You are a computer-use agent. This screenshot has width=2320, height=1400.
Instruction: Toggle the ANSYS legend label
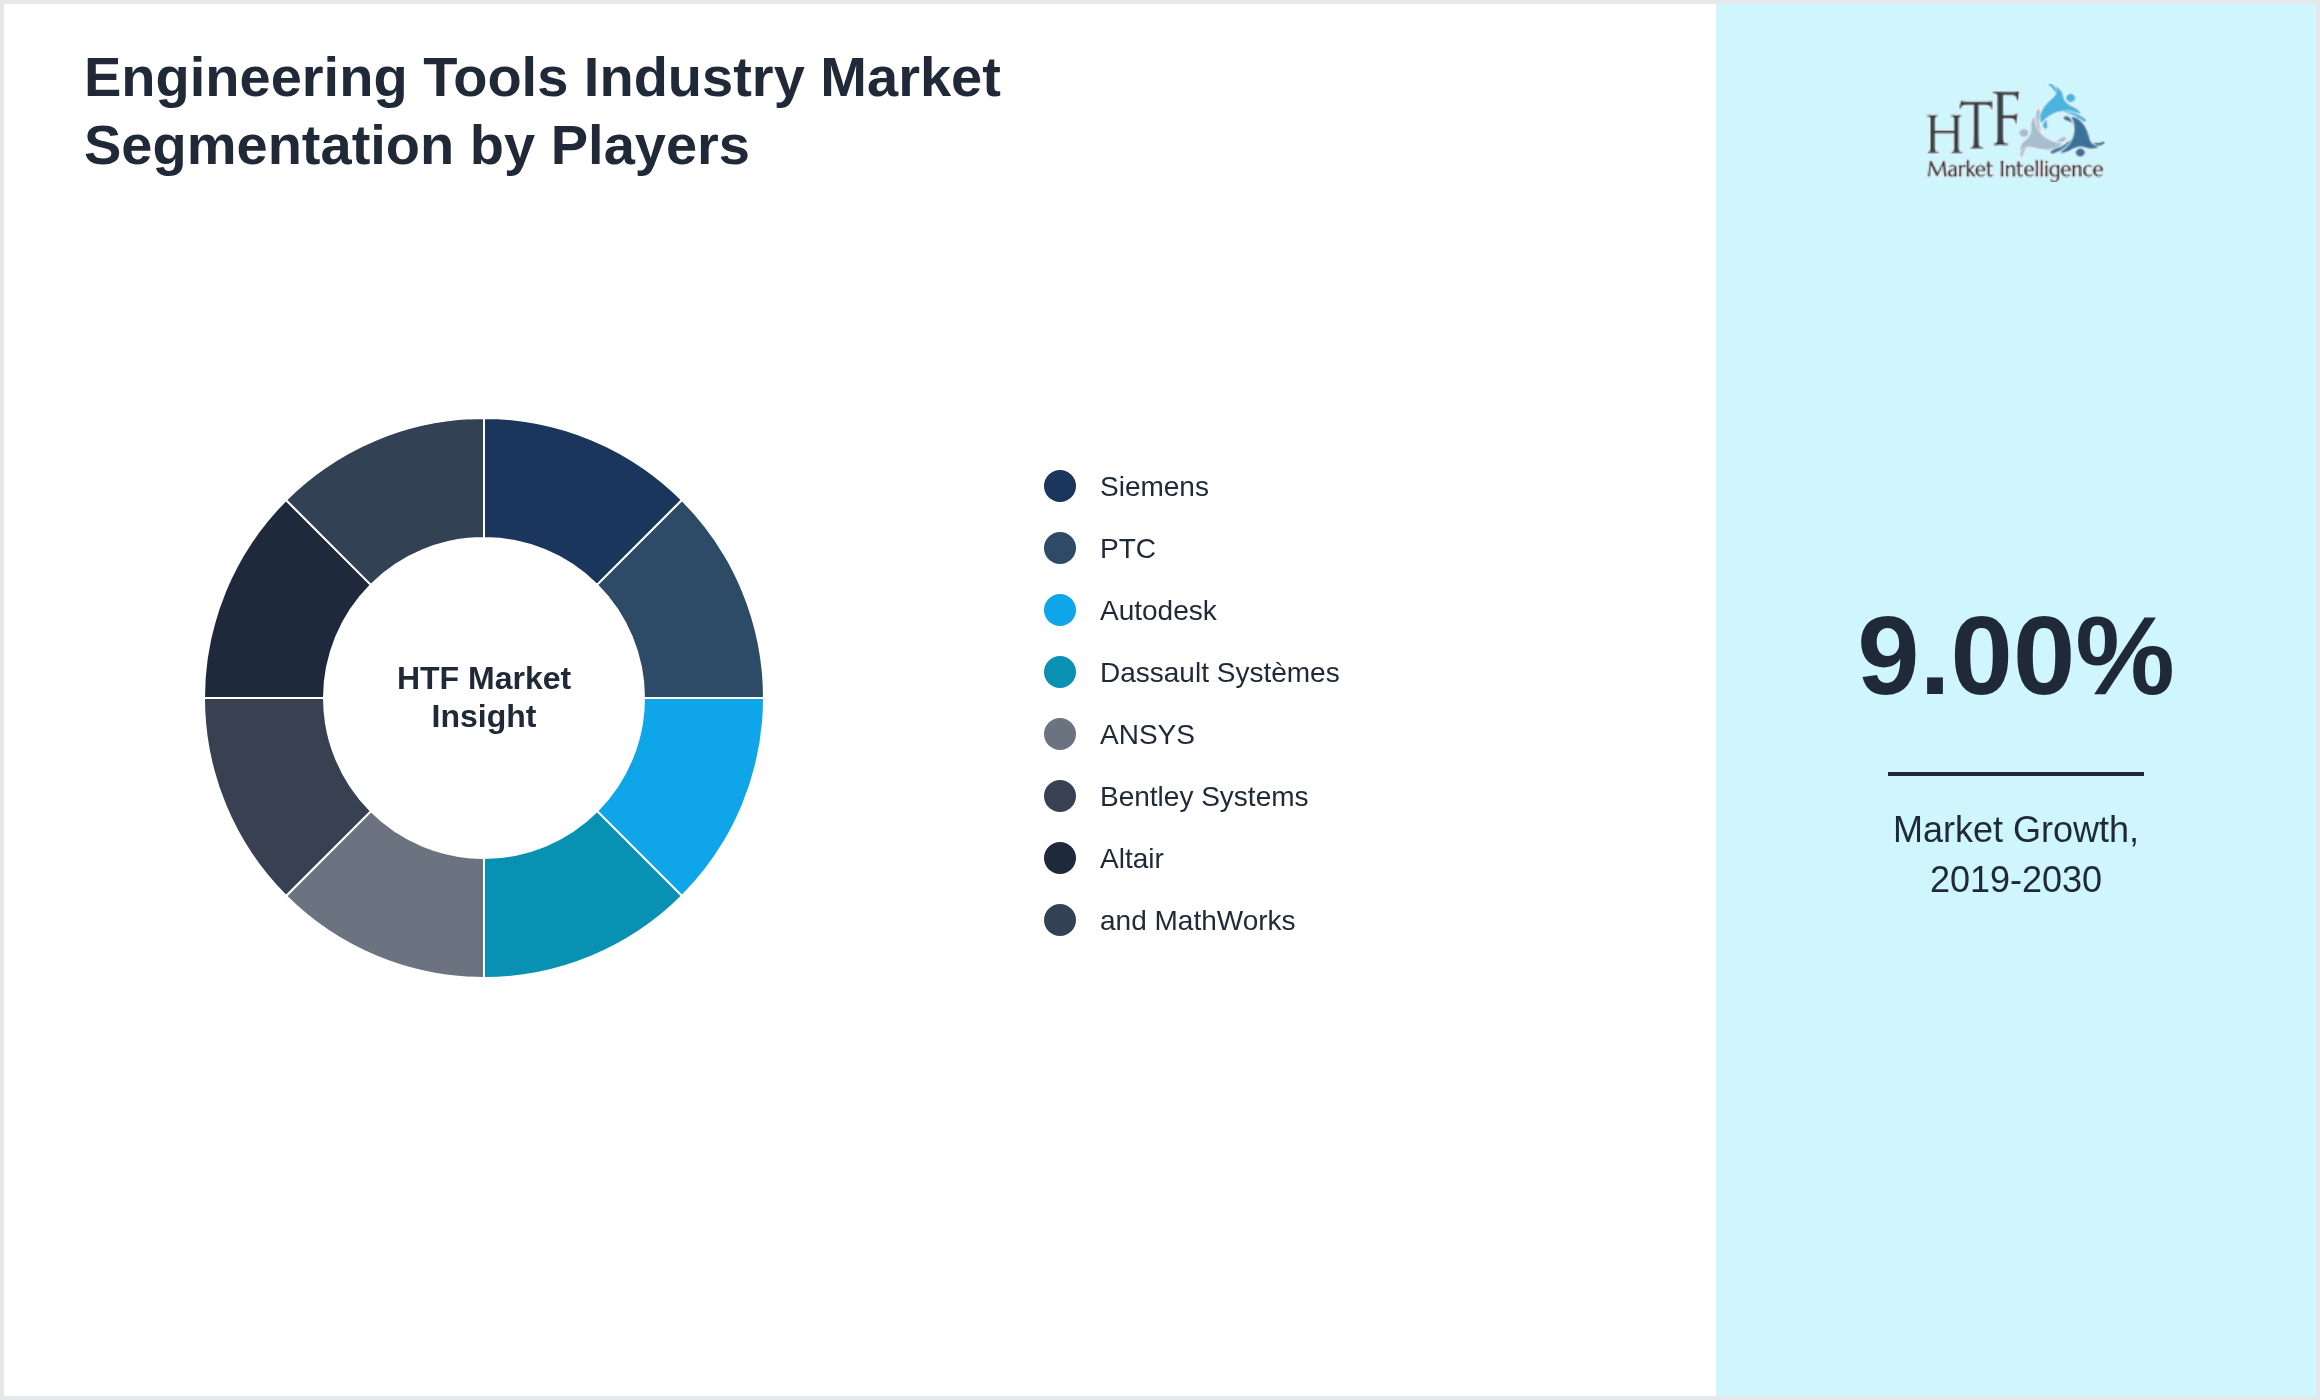click(x=1147, y=735)
